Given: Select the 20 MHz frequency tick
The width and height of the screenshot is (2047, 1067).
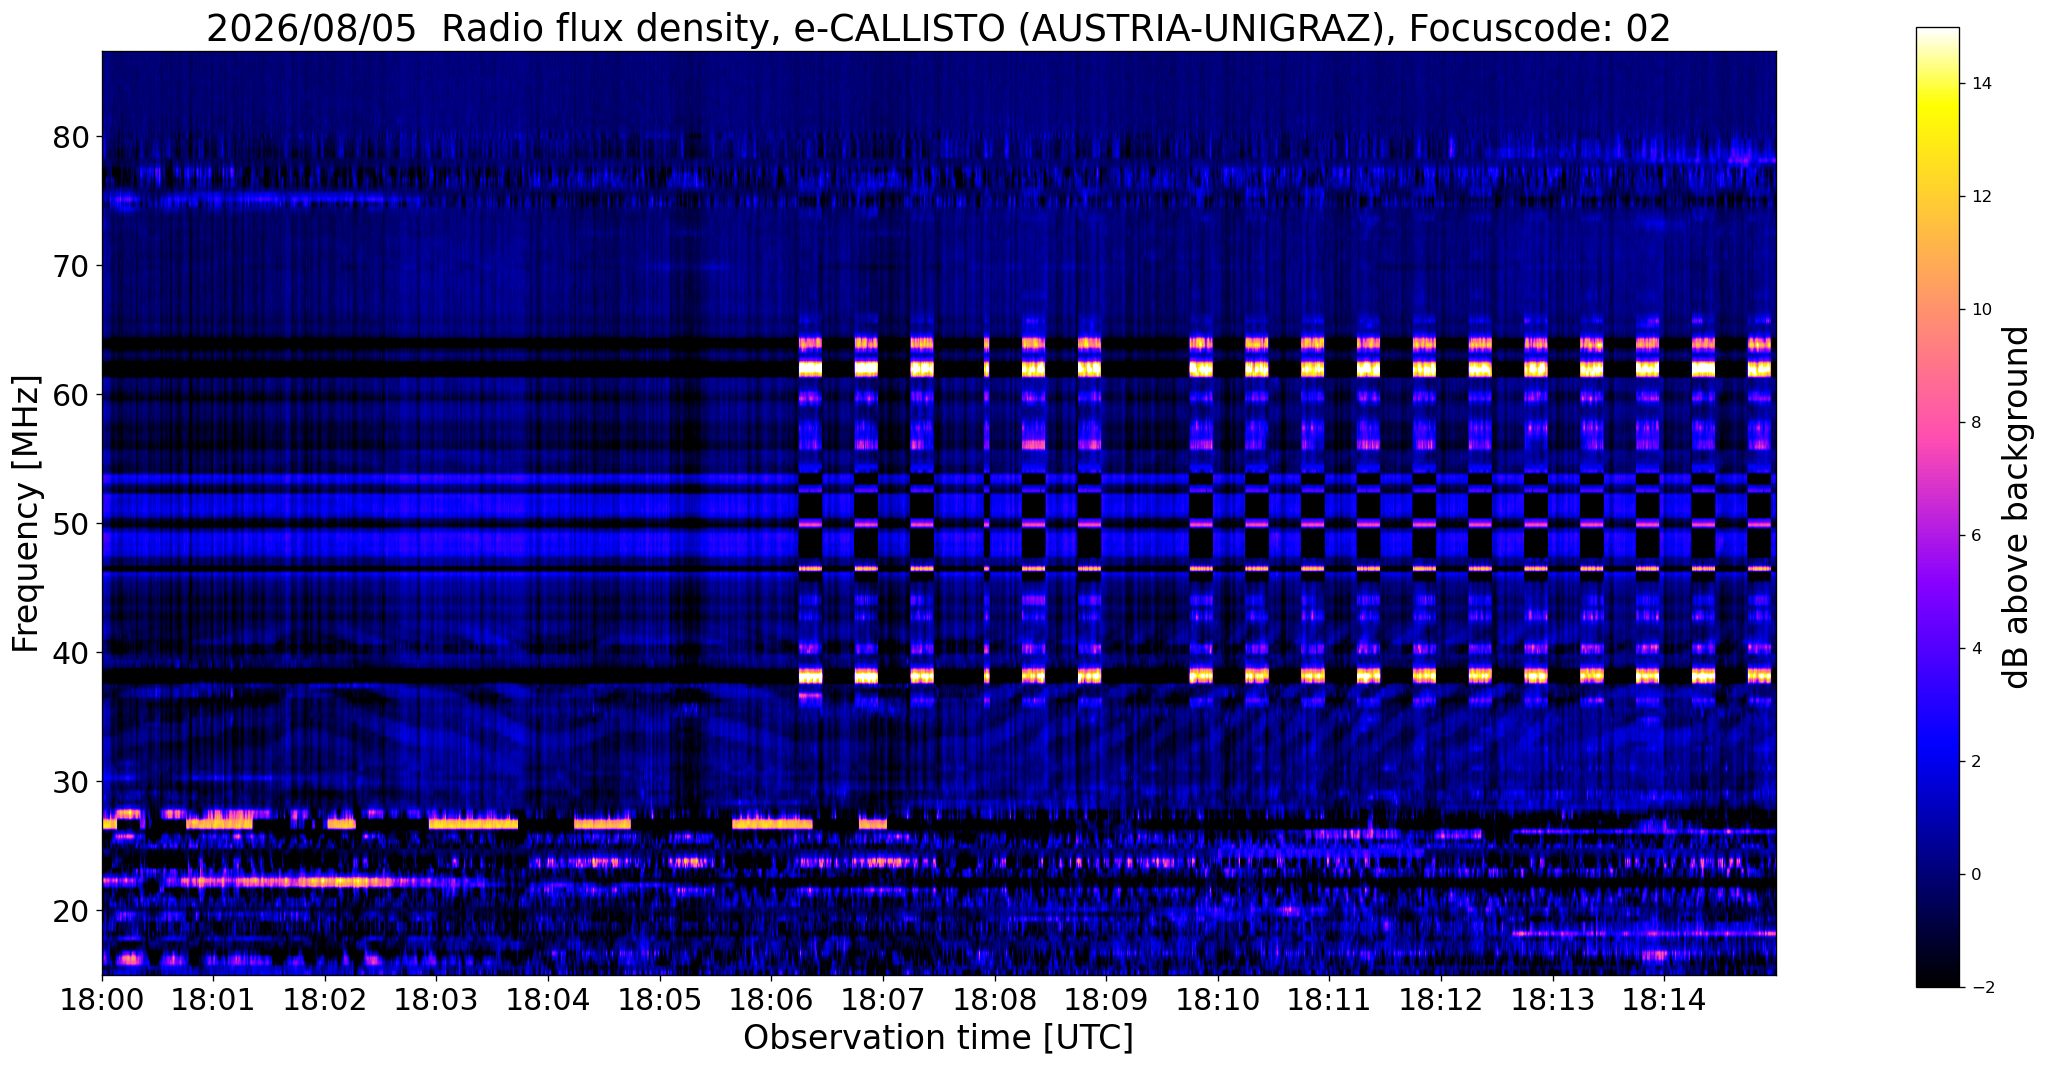Looking at the screenshot, I should click(70, 911).
